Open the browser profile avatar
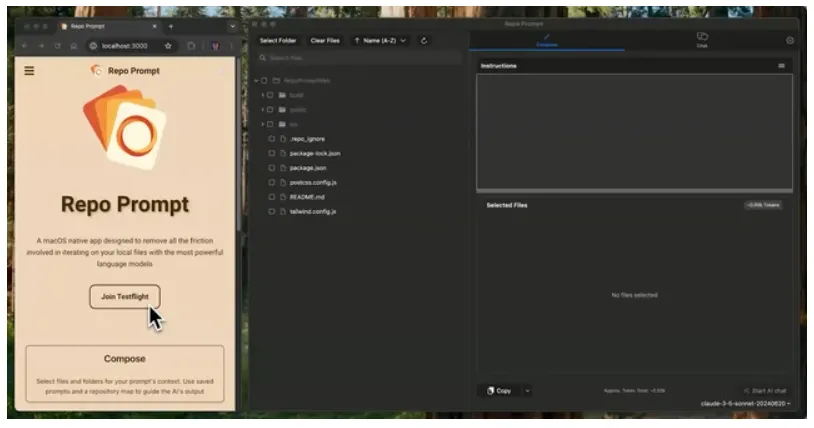 click(215, 46)
